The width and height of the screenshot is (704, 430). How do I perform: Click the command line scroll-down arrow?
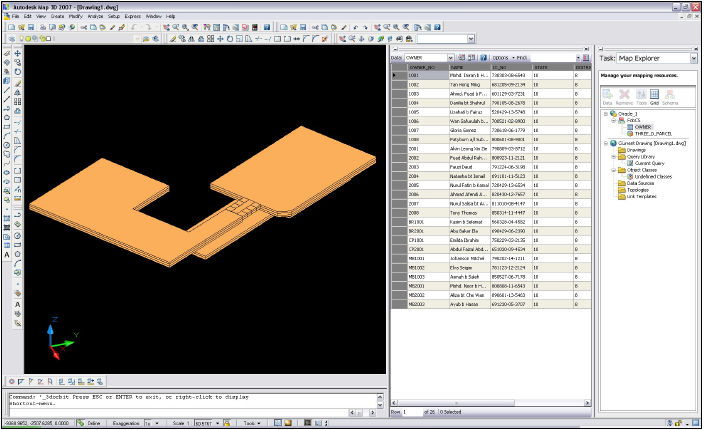click(x=380, y=405)
